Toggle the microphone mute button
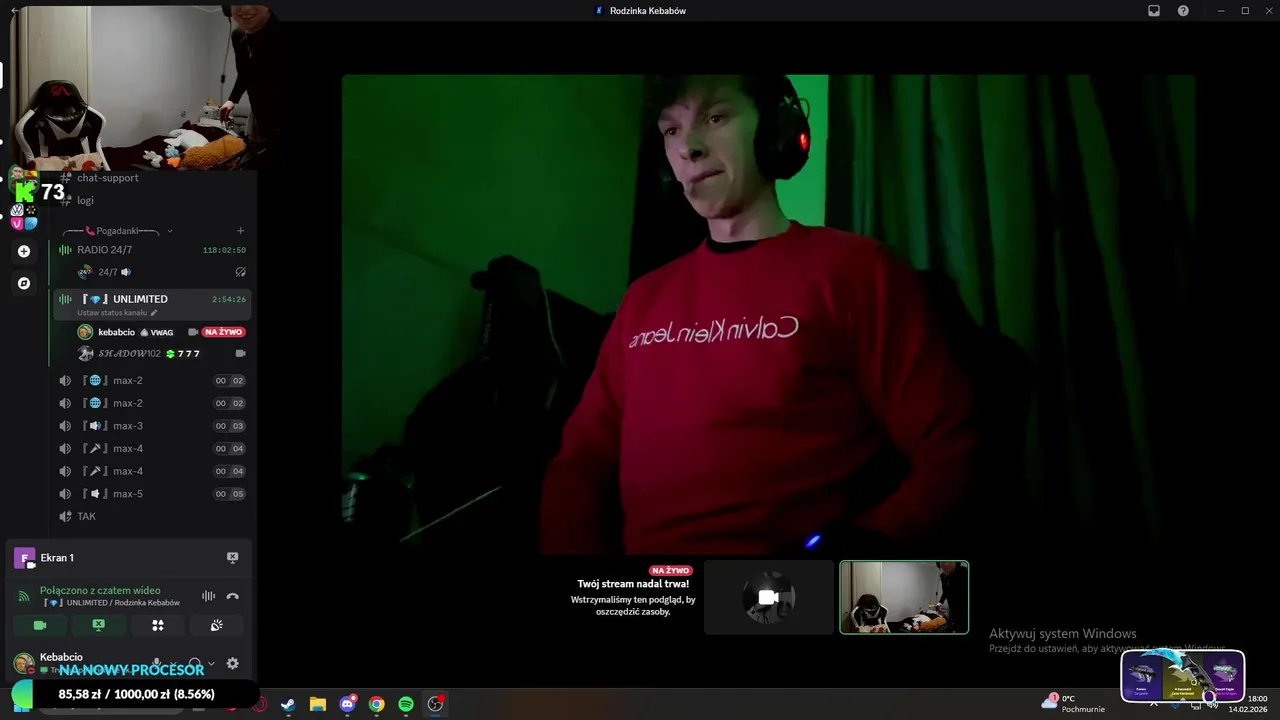 [x=157, y=663]
